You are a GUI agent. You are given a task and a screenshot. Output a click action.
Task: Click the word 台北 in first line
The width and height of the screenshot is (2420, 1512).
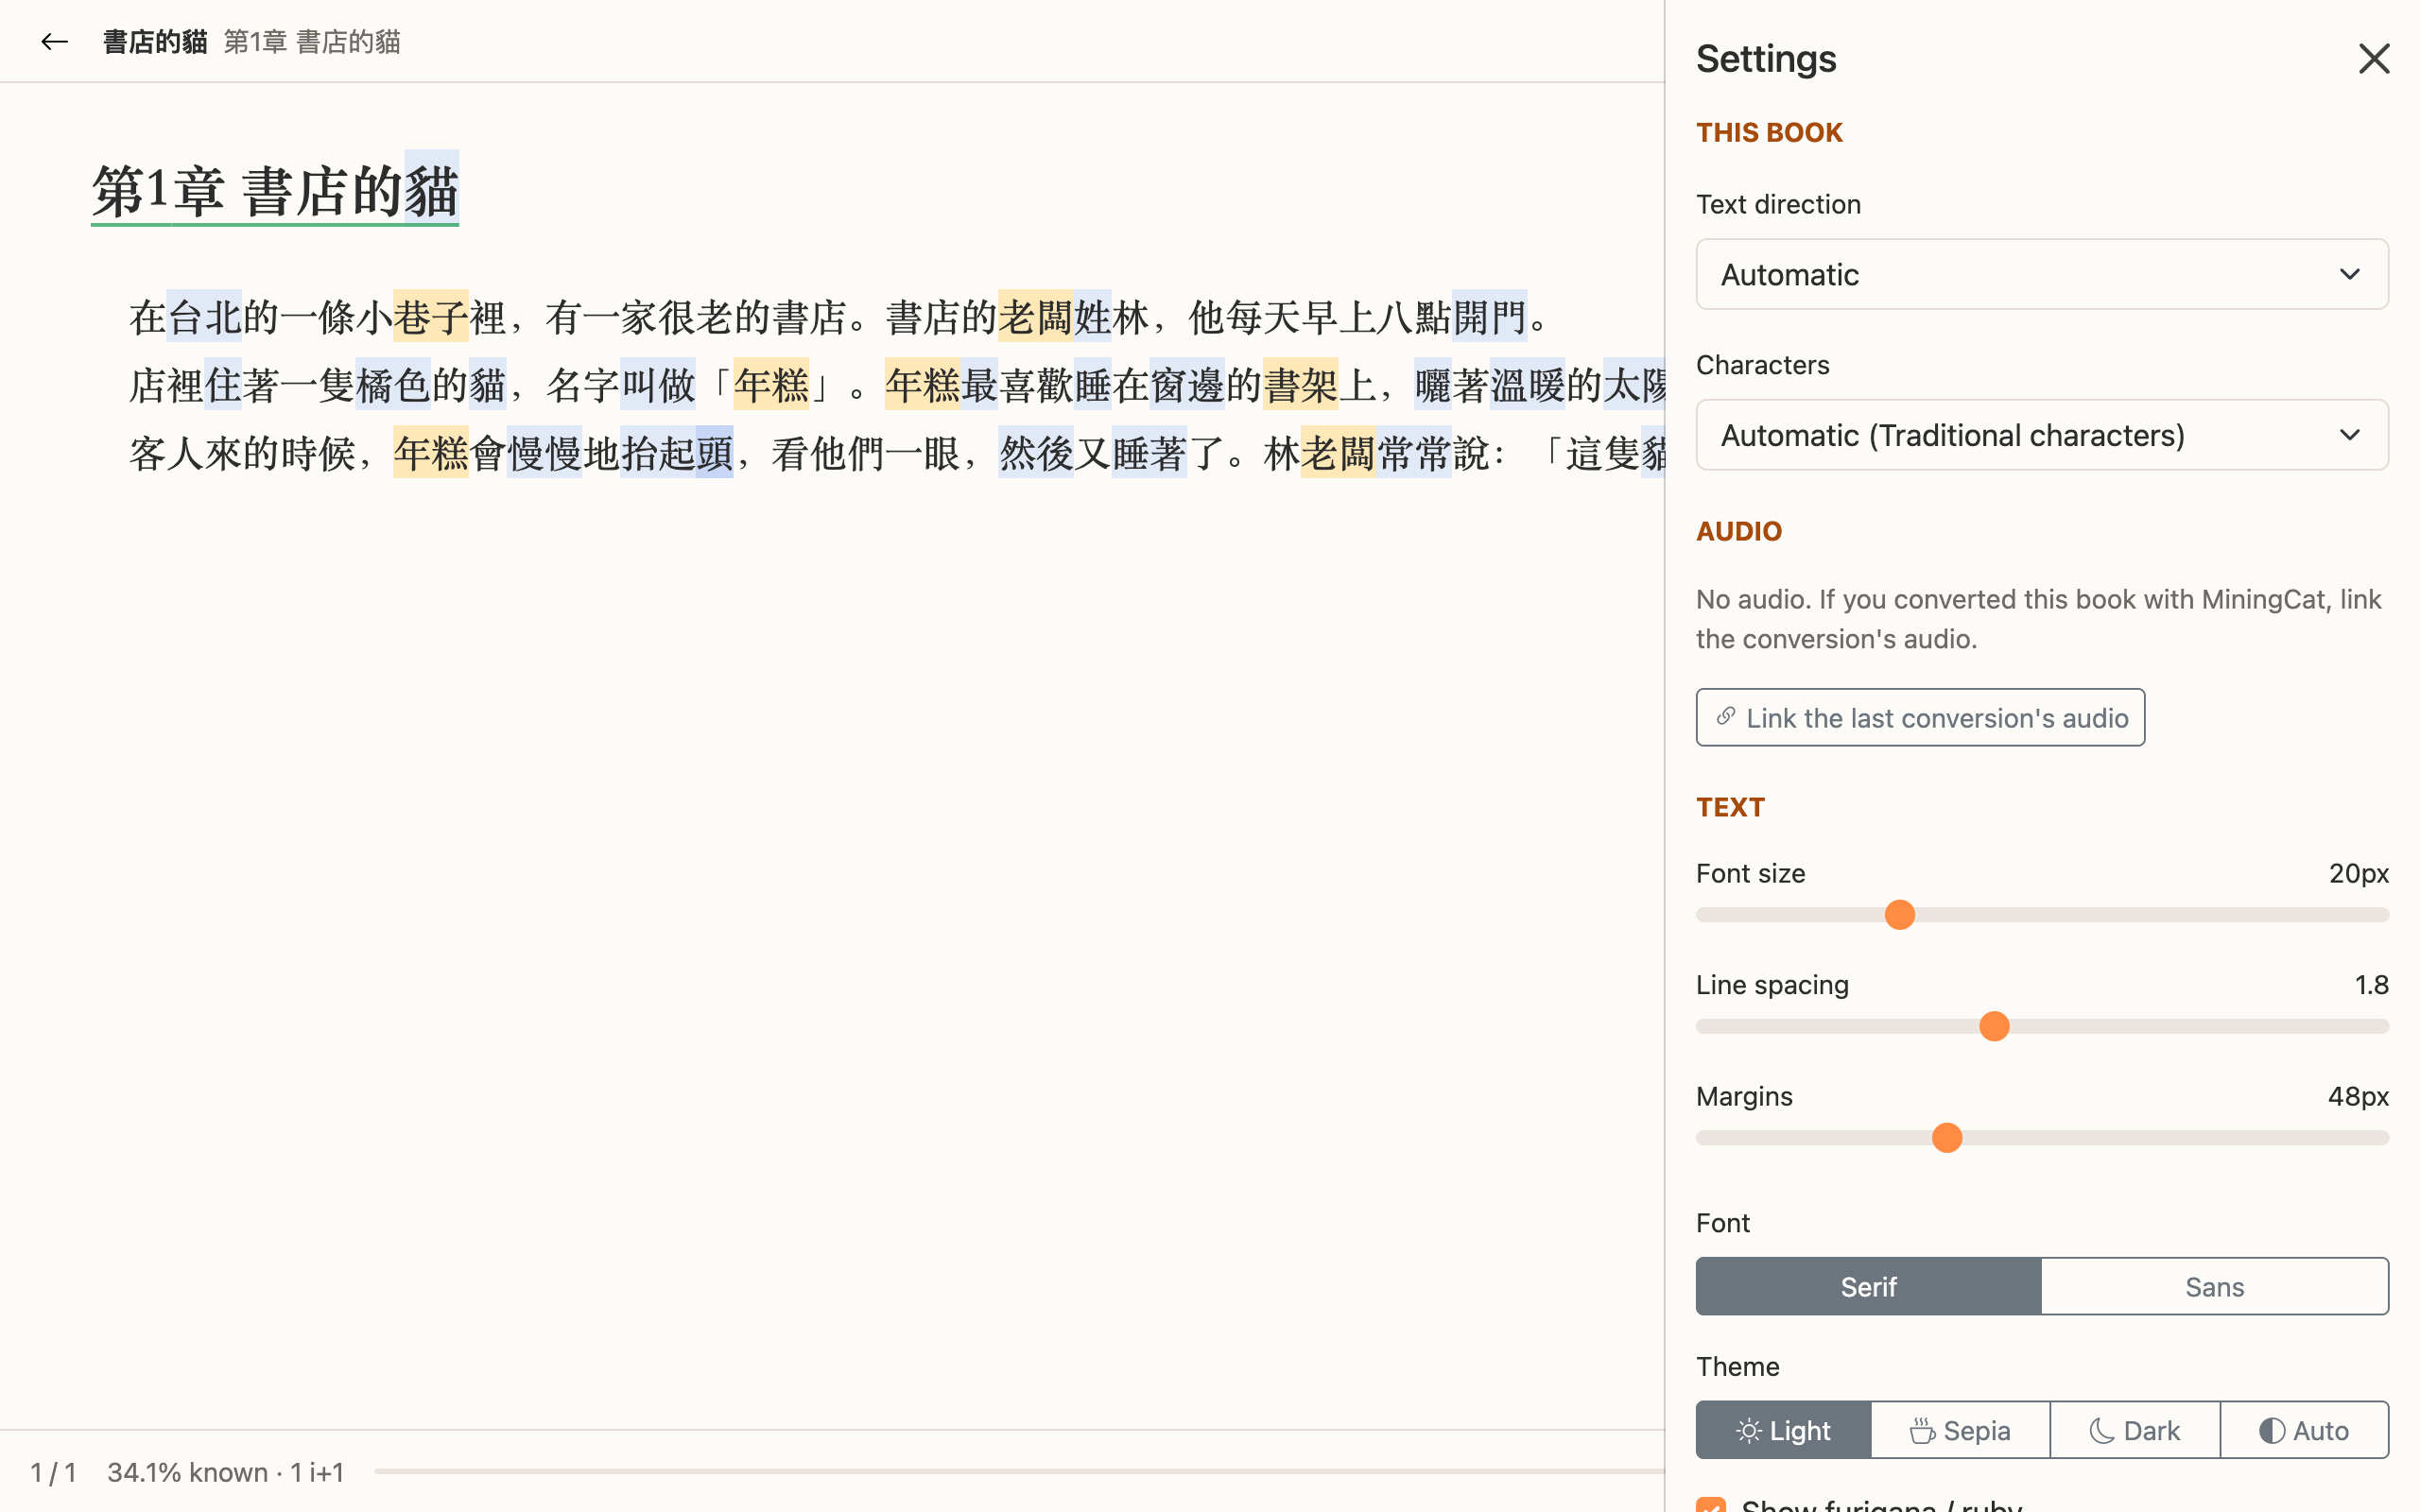204,317
